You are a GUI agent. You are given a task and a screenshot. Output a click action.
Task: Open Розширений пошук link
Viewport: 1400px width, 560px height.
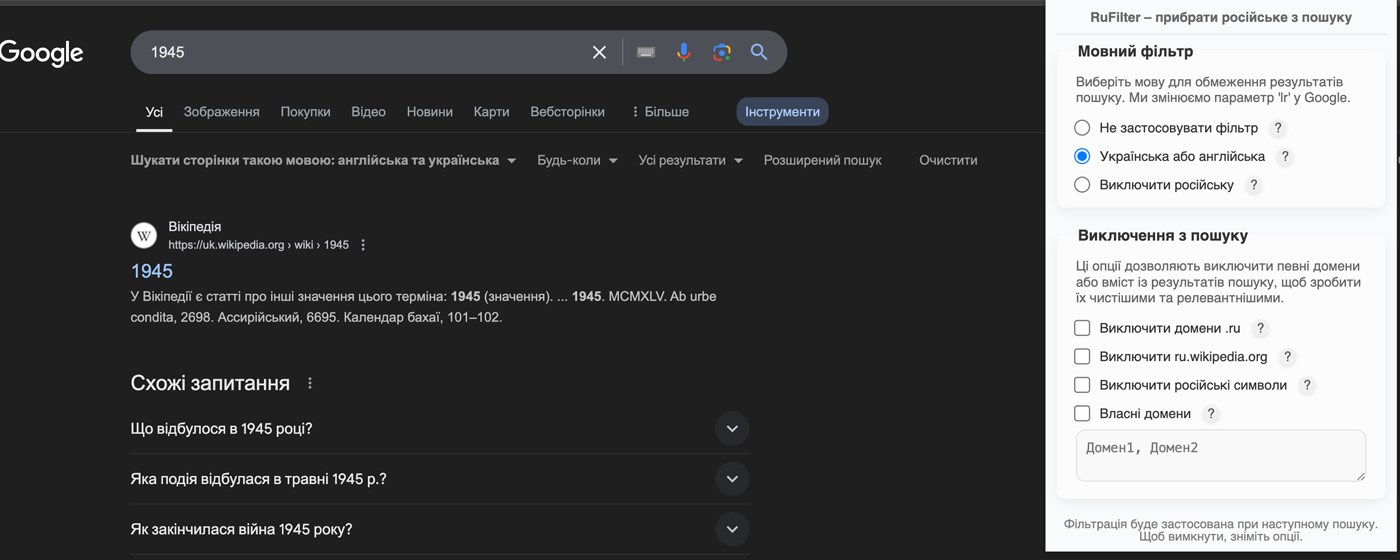pos(823,160)
